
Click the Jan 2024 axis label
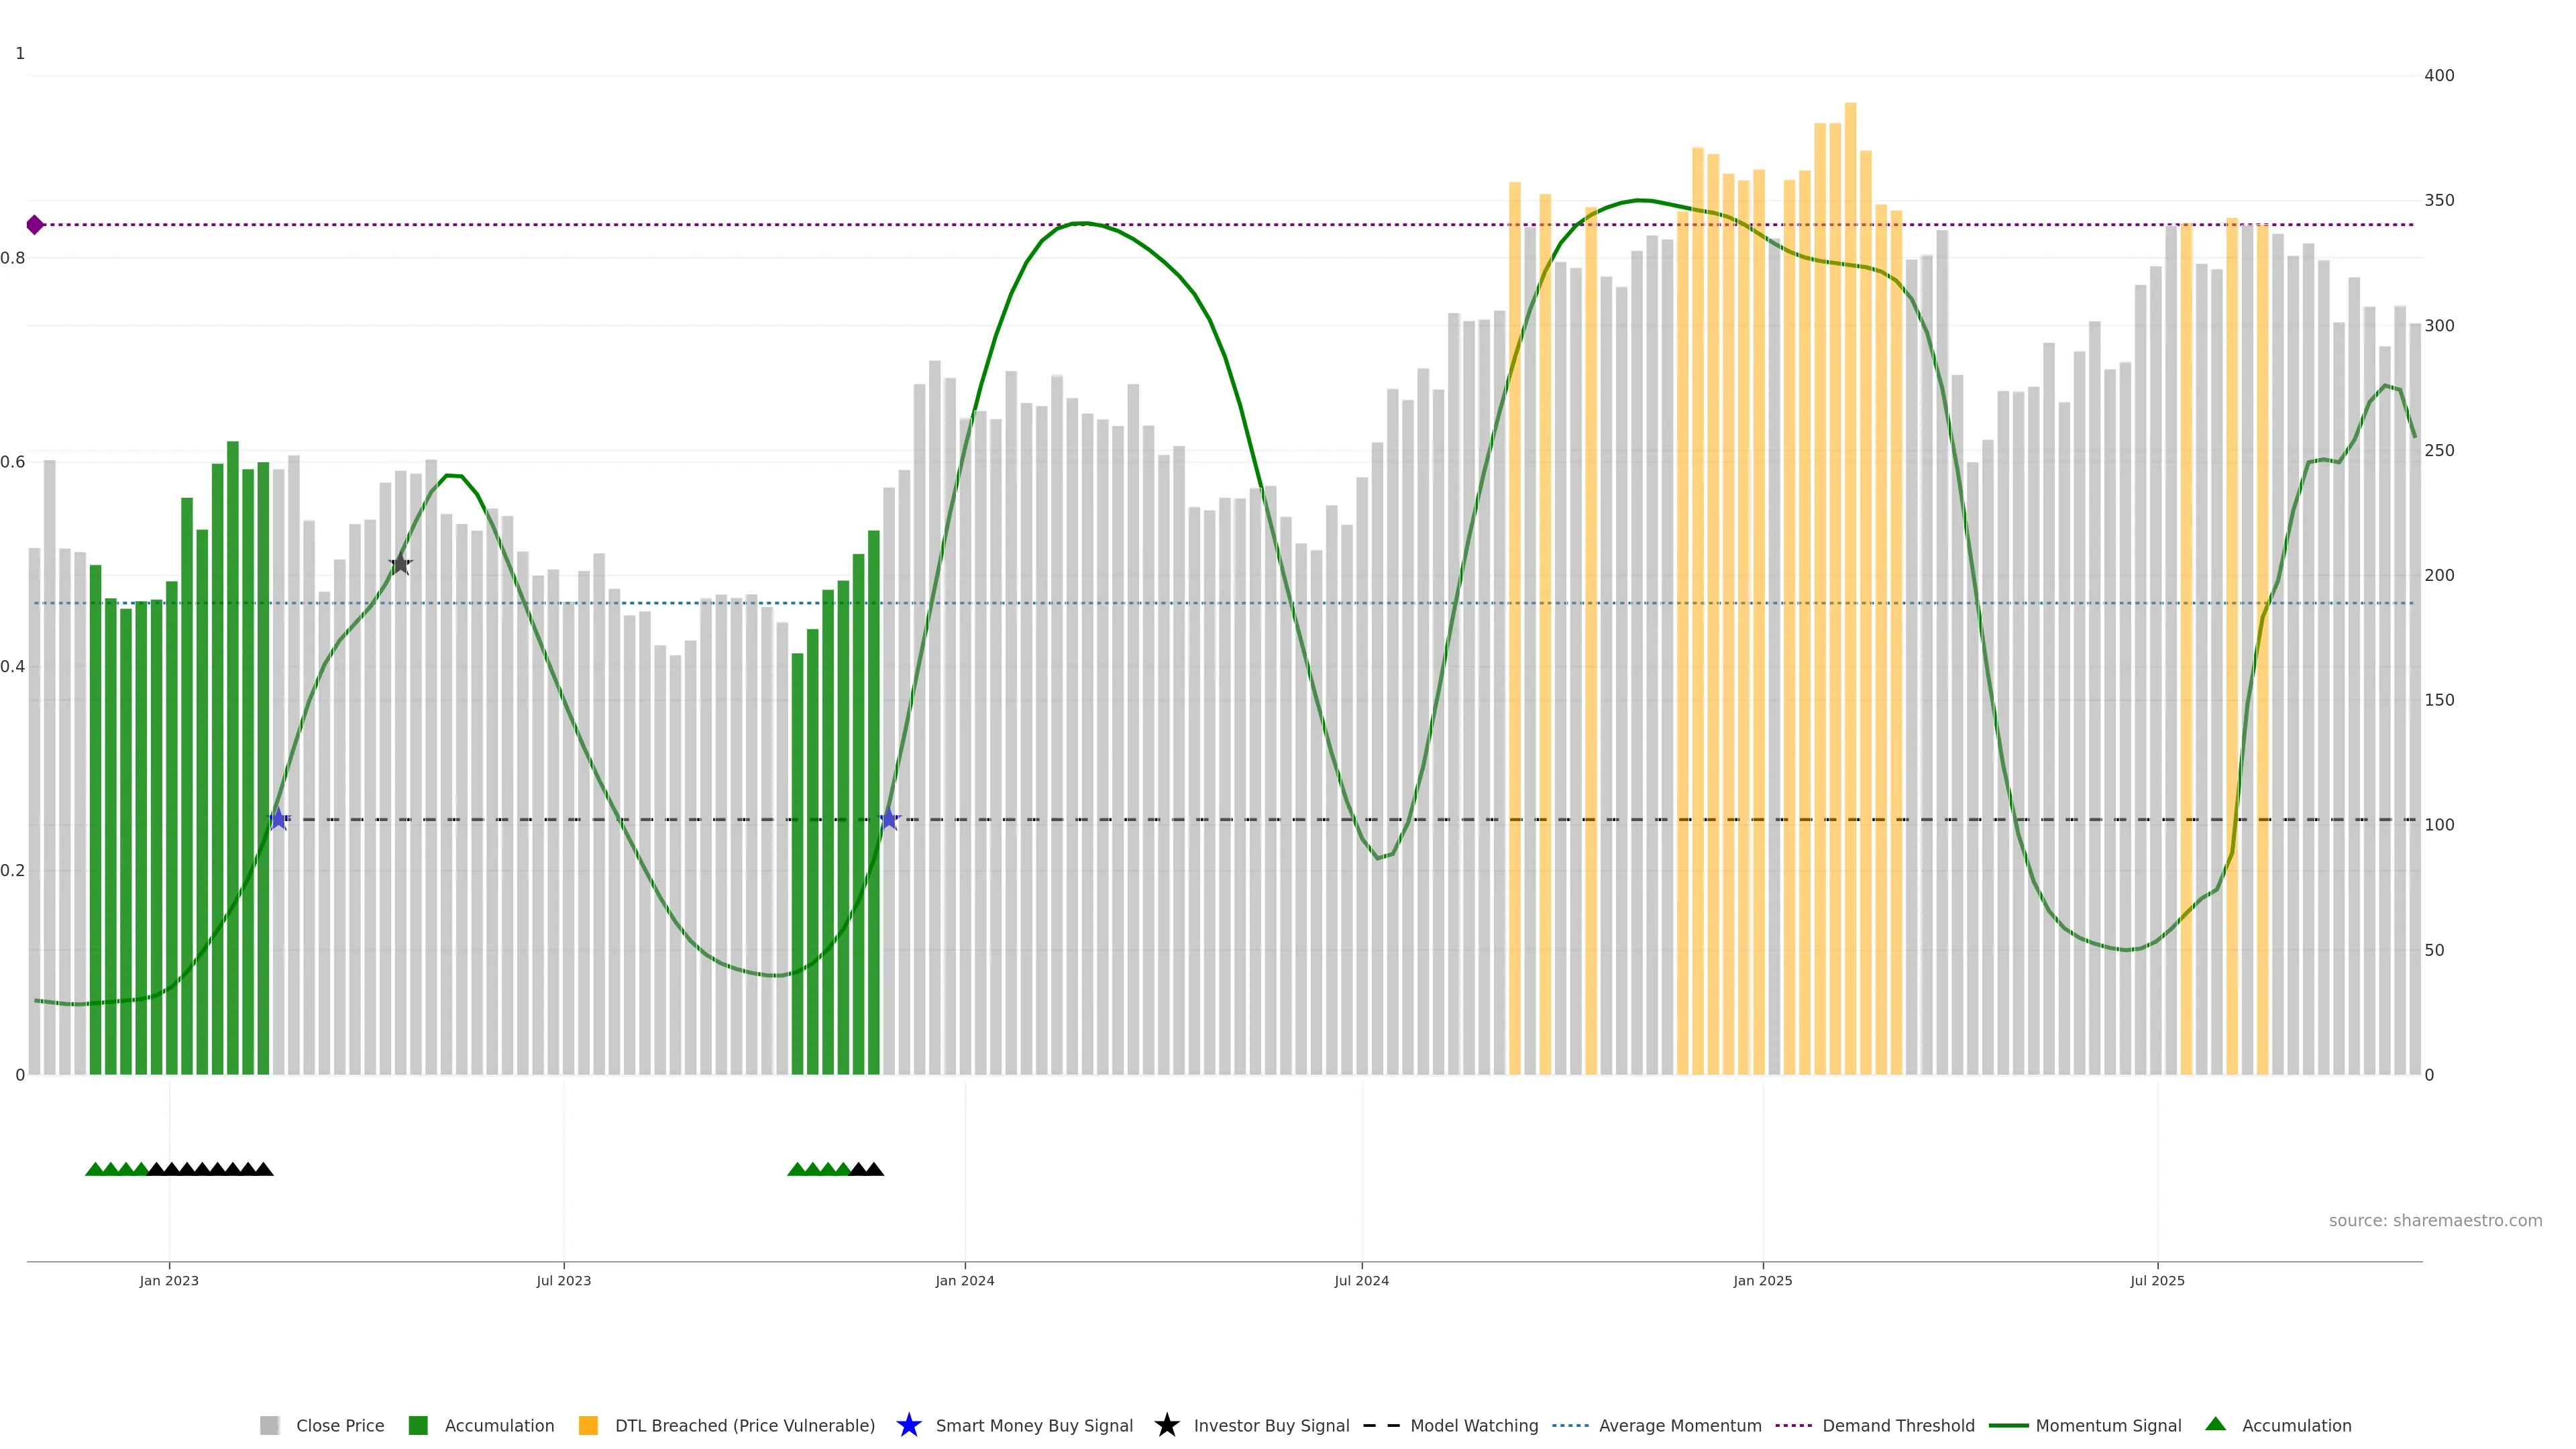coord(964,1280)
